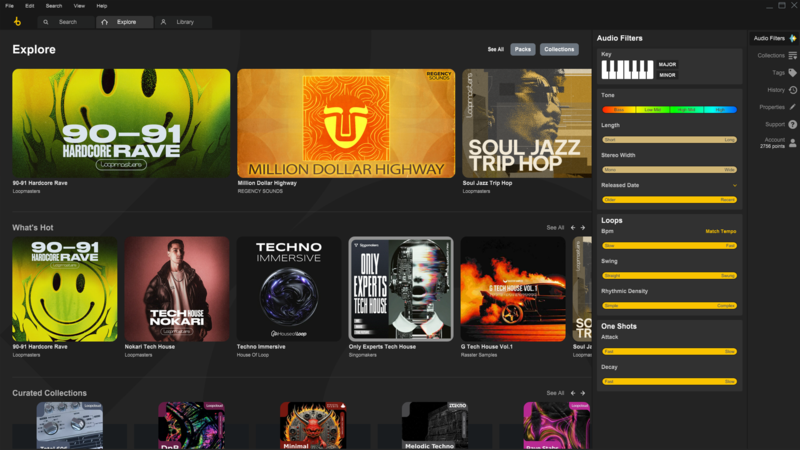
Task: Open the Melodic Techno collection thumbnail
Action: tap(435, 426)
